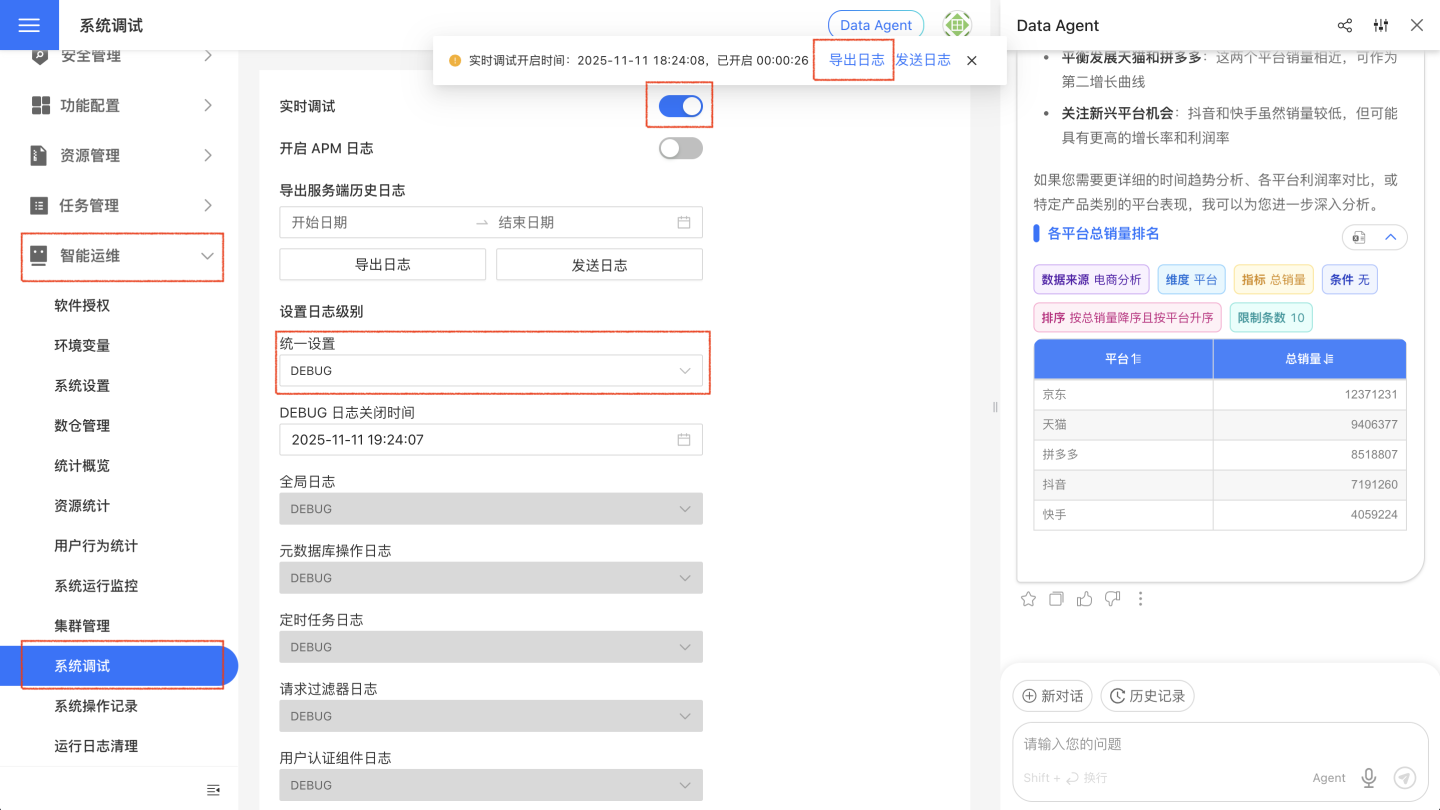The width and height of the screenshot is (1440, 810).
Task: Open the 统一设置 DEBUG dropdown
Action: pos(490,371)
